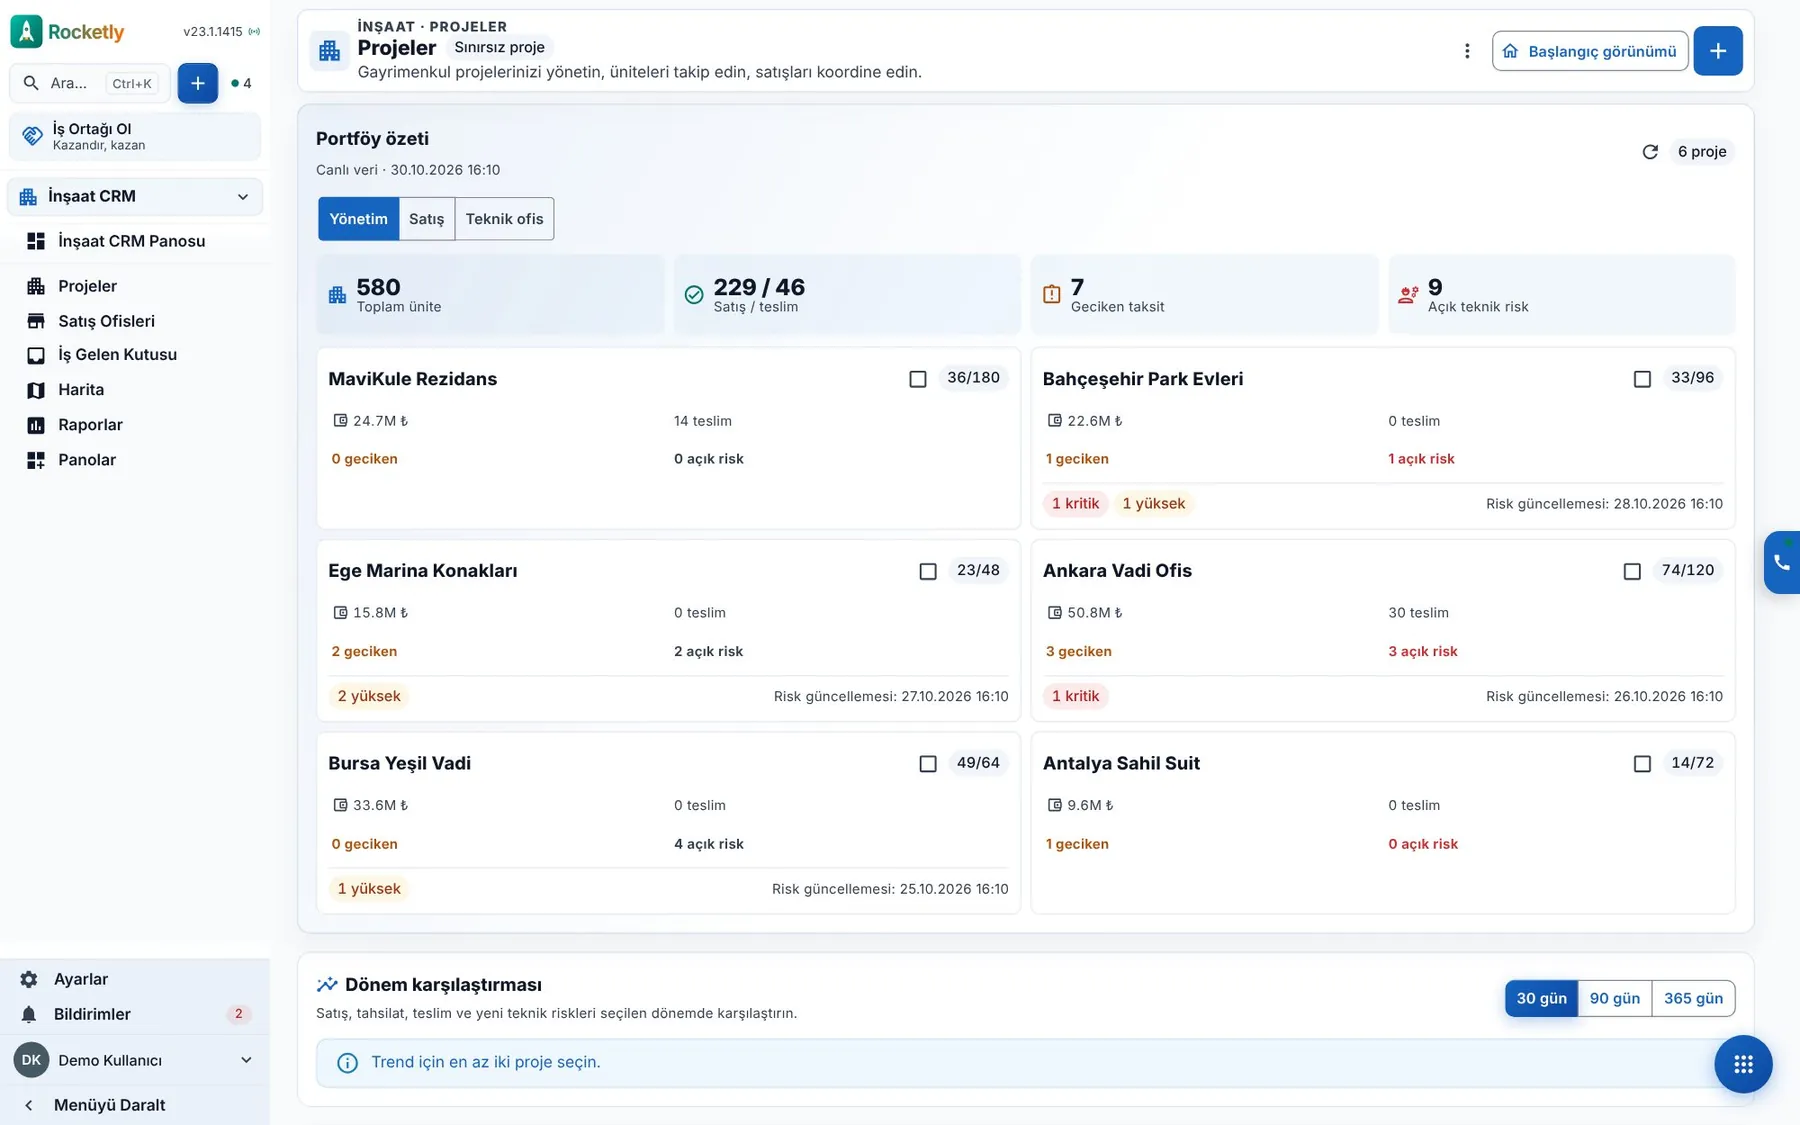Open İş Gelen Kutusu inbox icon

pyautogui.click(x=36, y=355)
